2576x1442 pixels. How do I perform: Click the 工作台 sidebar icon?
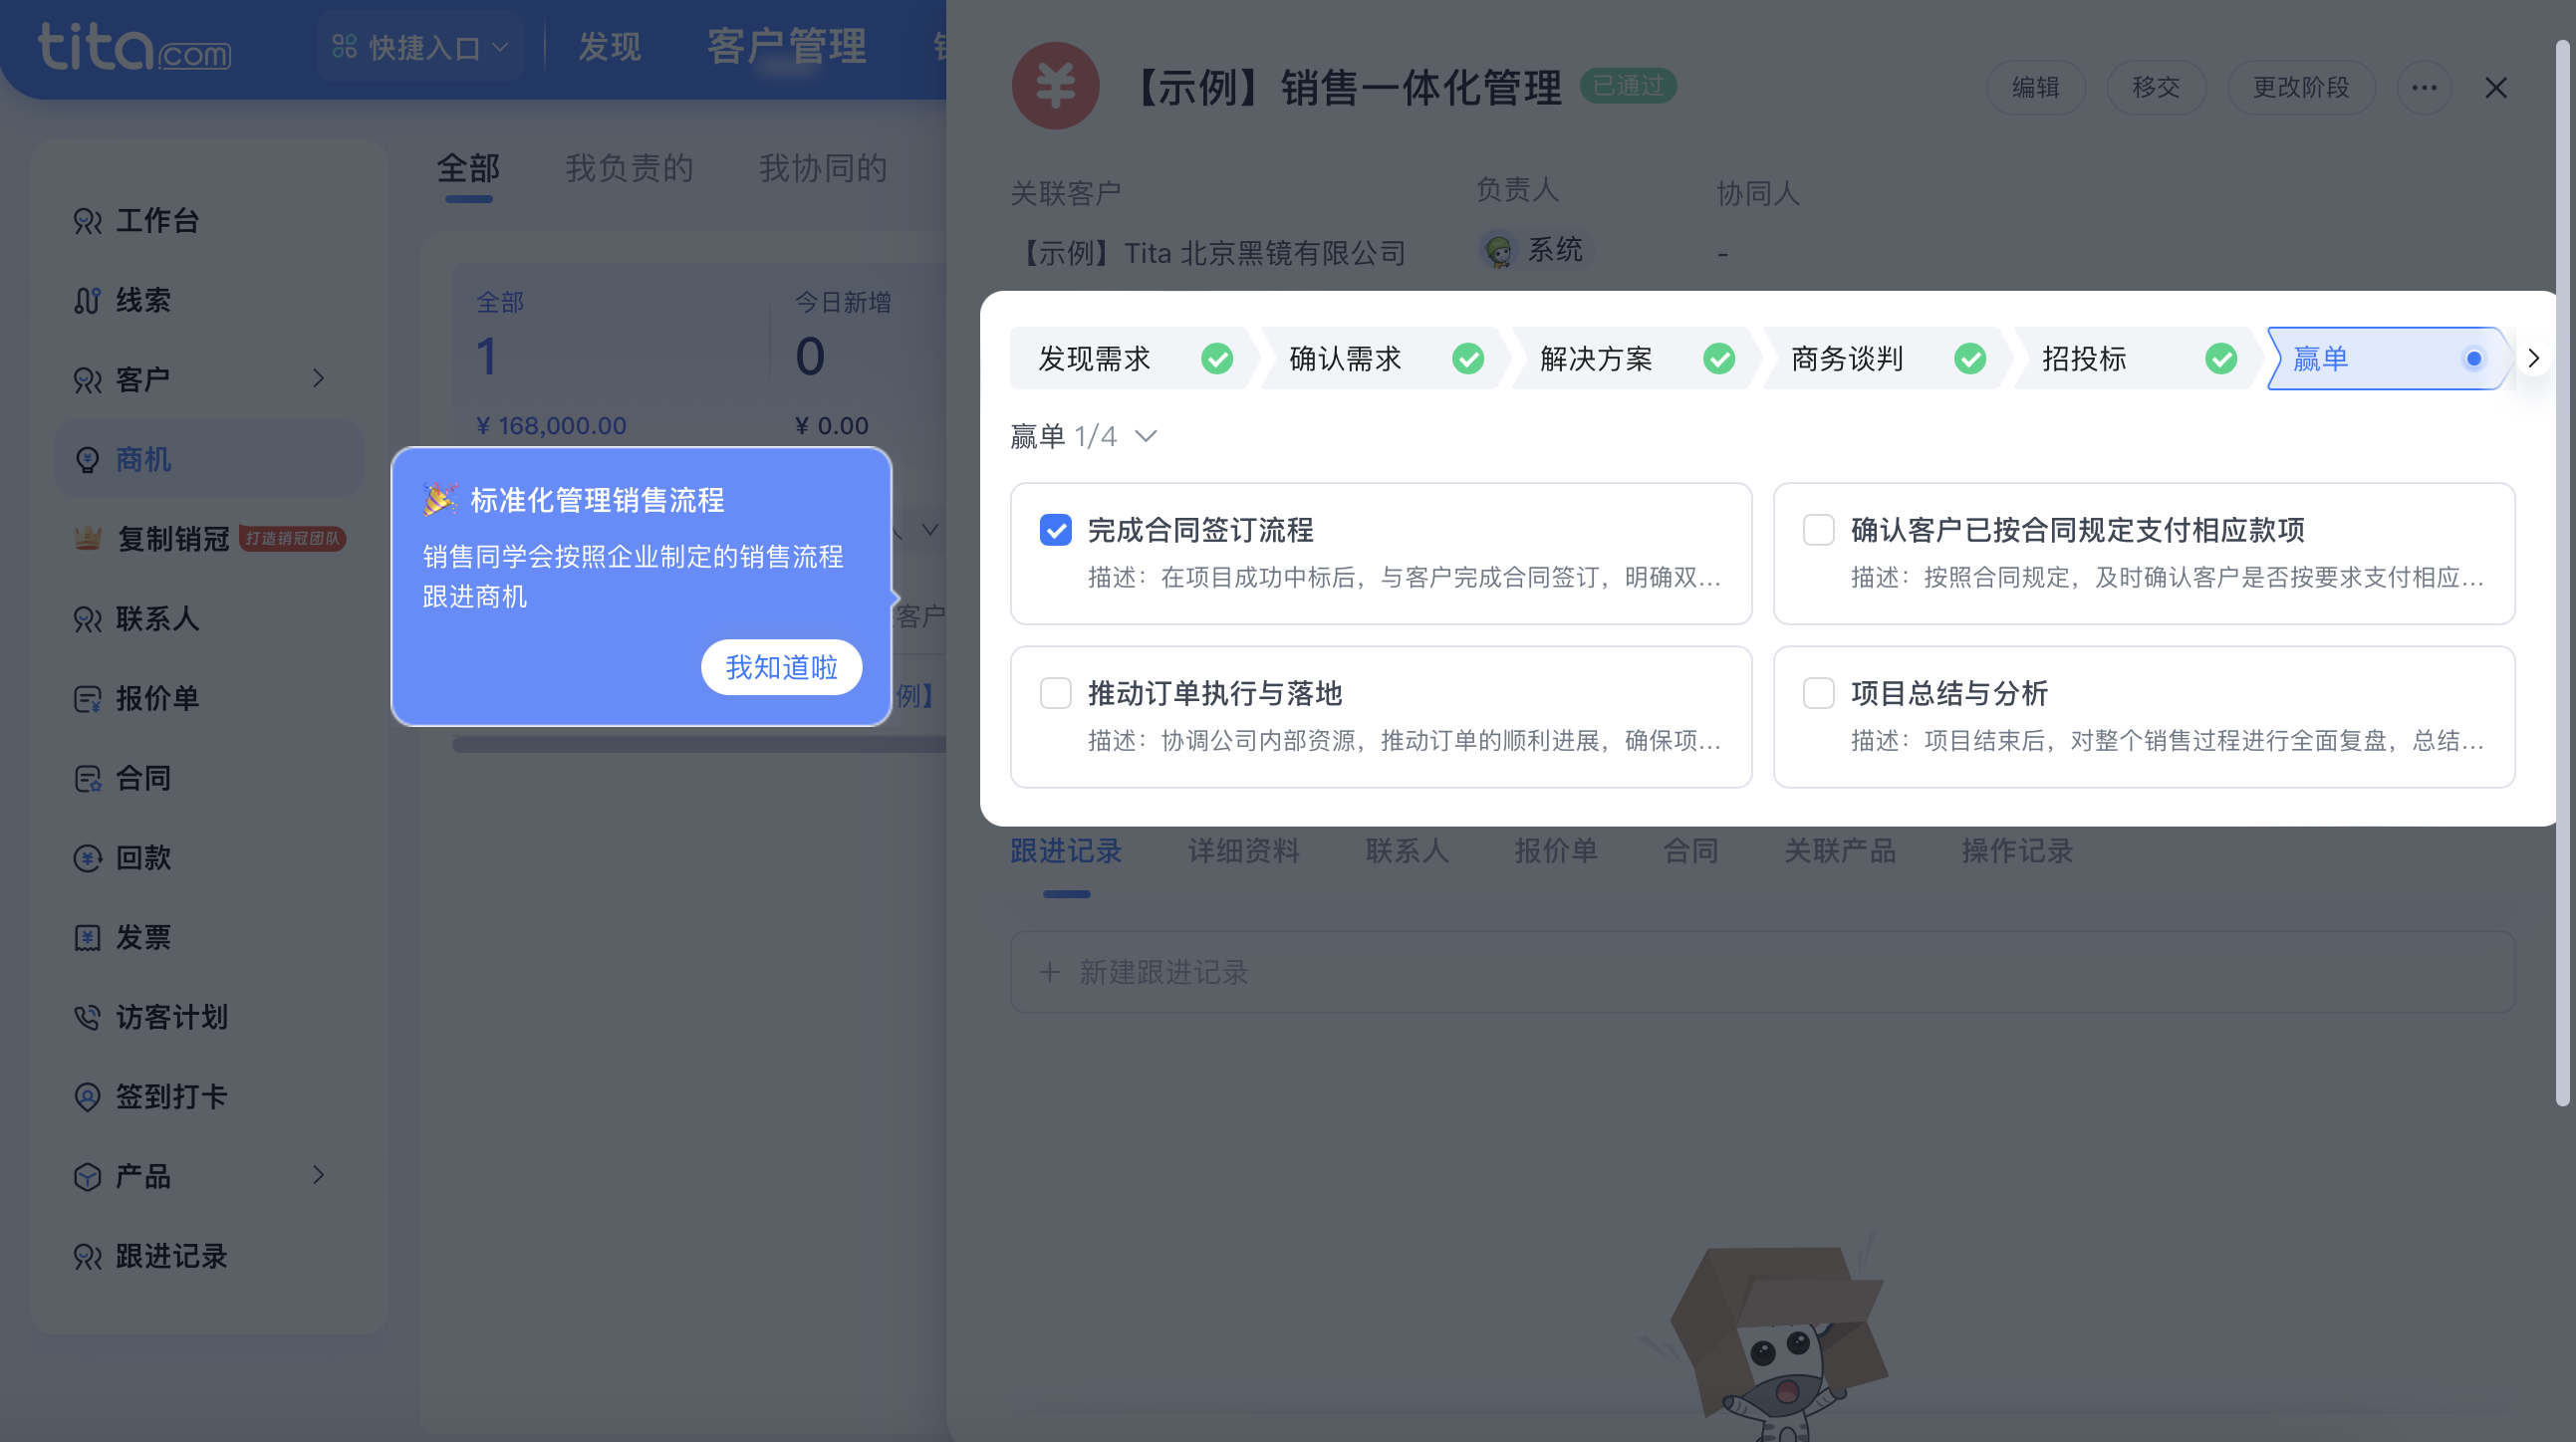pyautogui.click(x=88, y=221)
